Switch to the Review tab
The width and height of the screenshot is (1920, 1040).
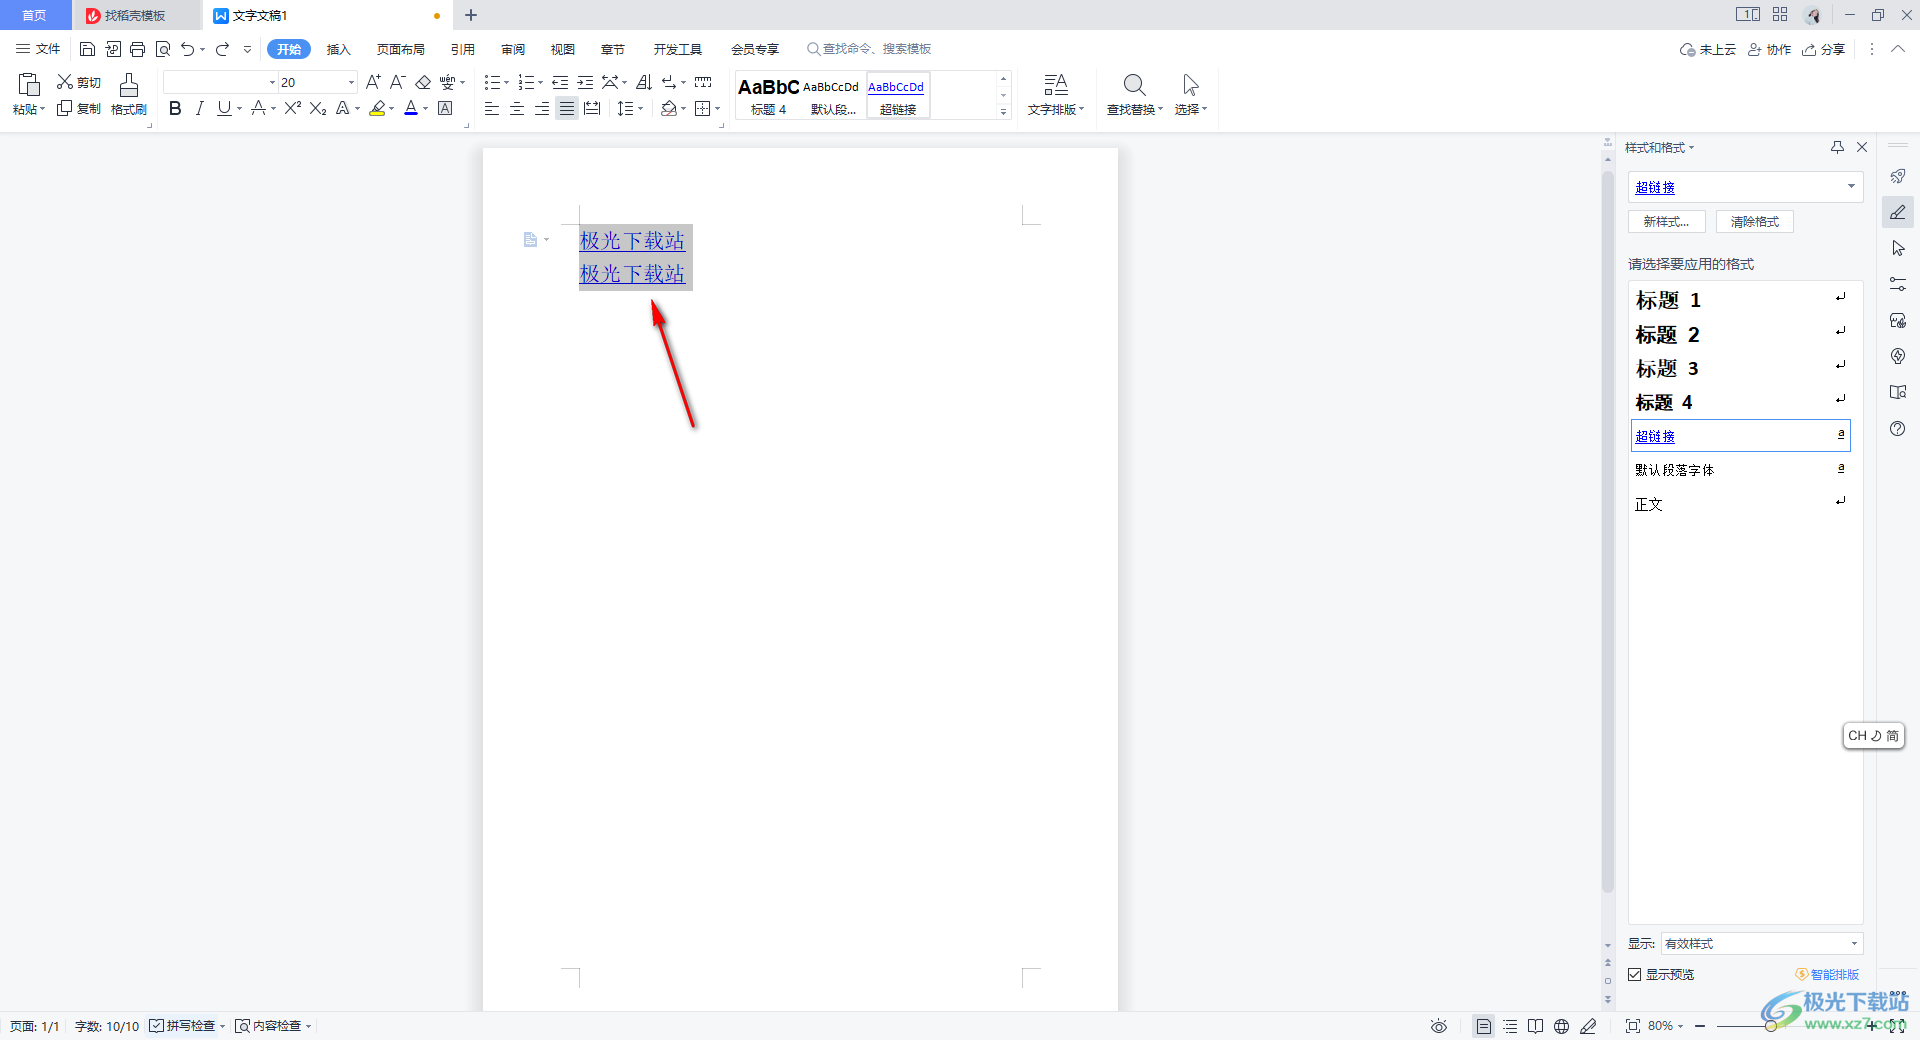[513, 49]
